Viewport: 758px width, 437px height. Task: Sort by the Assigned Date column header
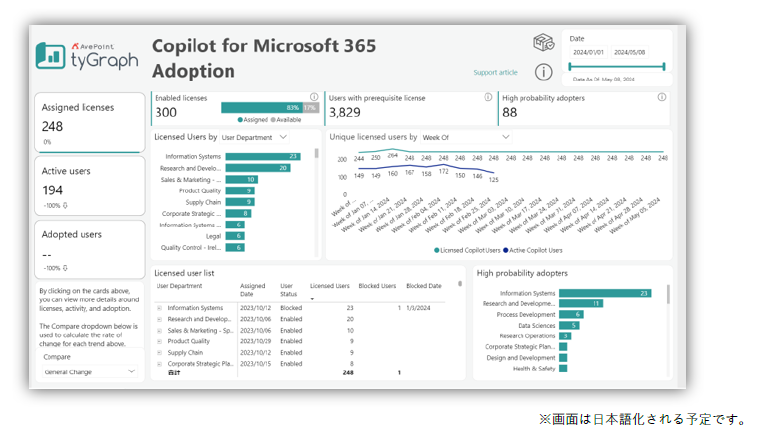(252, 290)
